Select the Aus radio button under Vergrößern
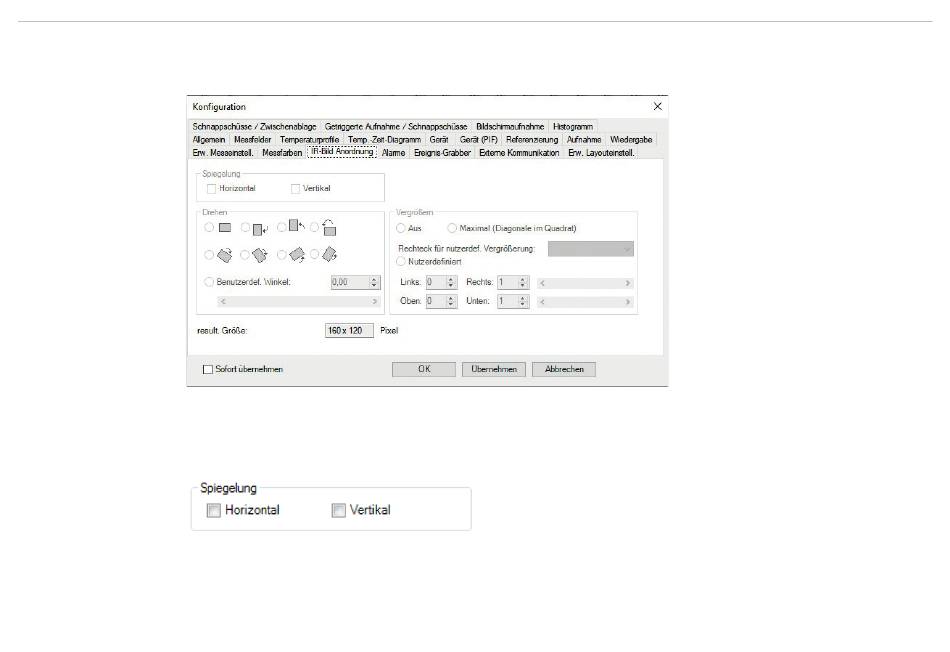This screenshot has height=652, width=950. tap(400, 228)
